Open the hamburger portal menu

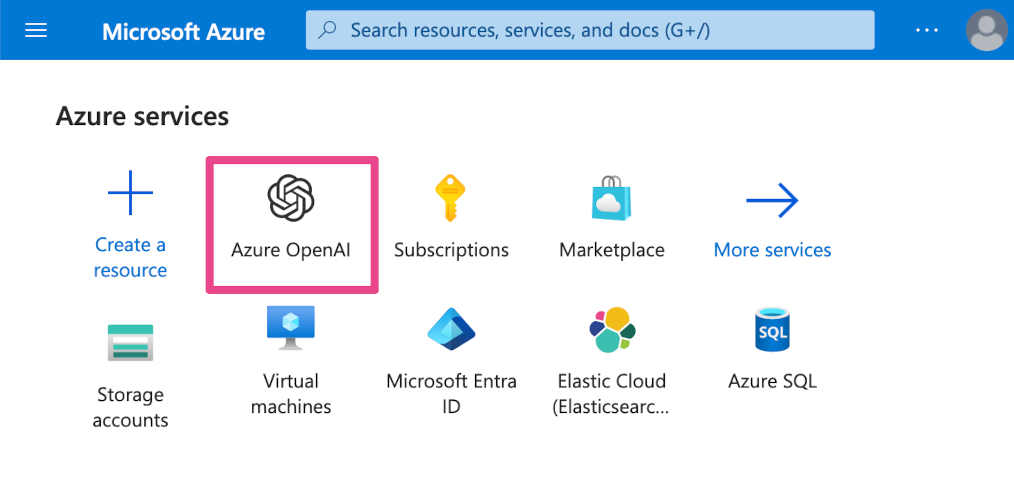pyautogui.click(x=36, y=31)
